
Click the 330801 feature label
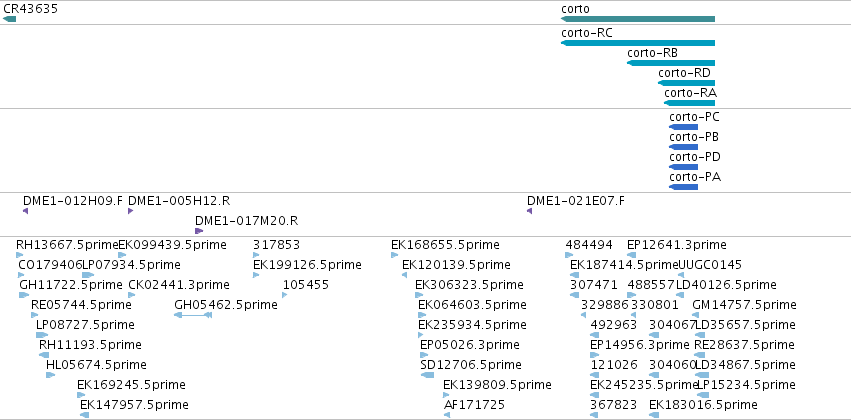pos(655,305)
